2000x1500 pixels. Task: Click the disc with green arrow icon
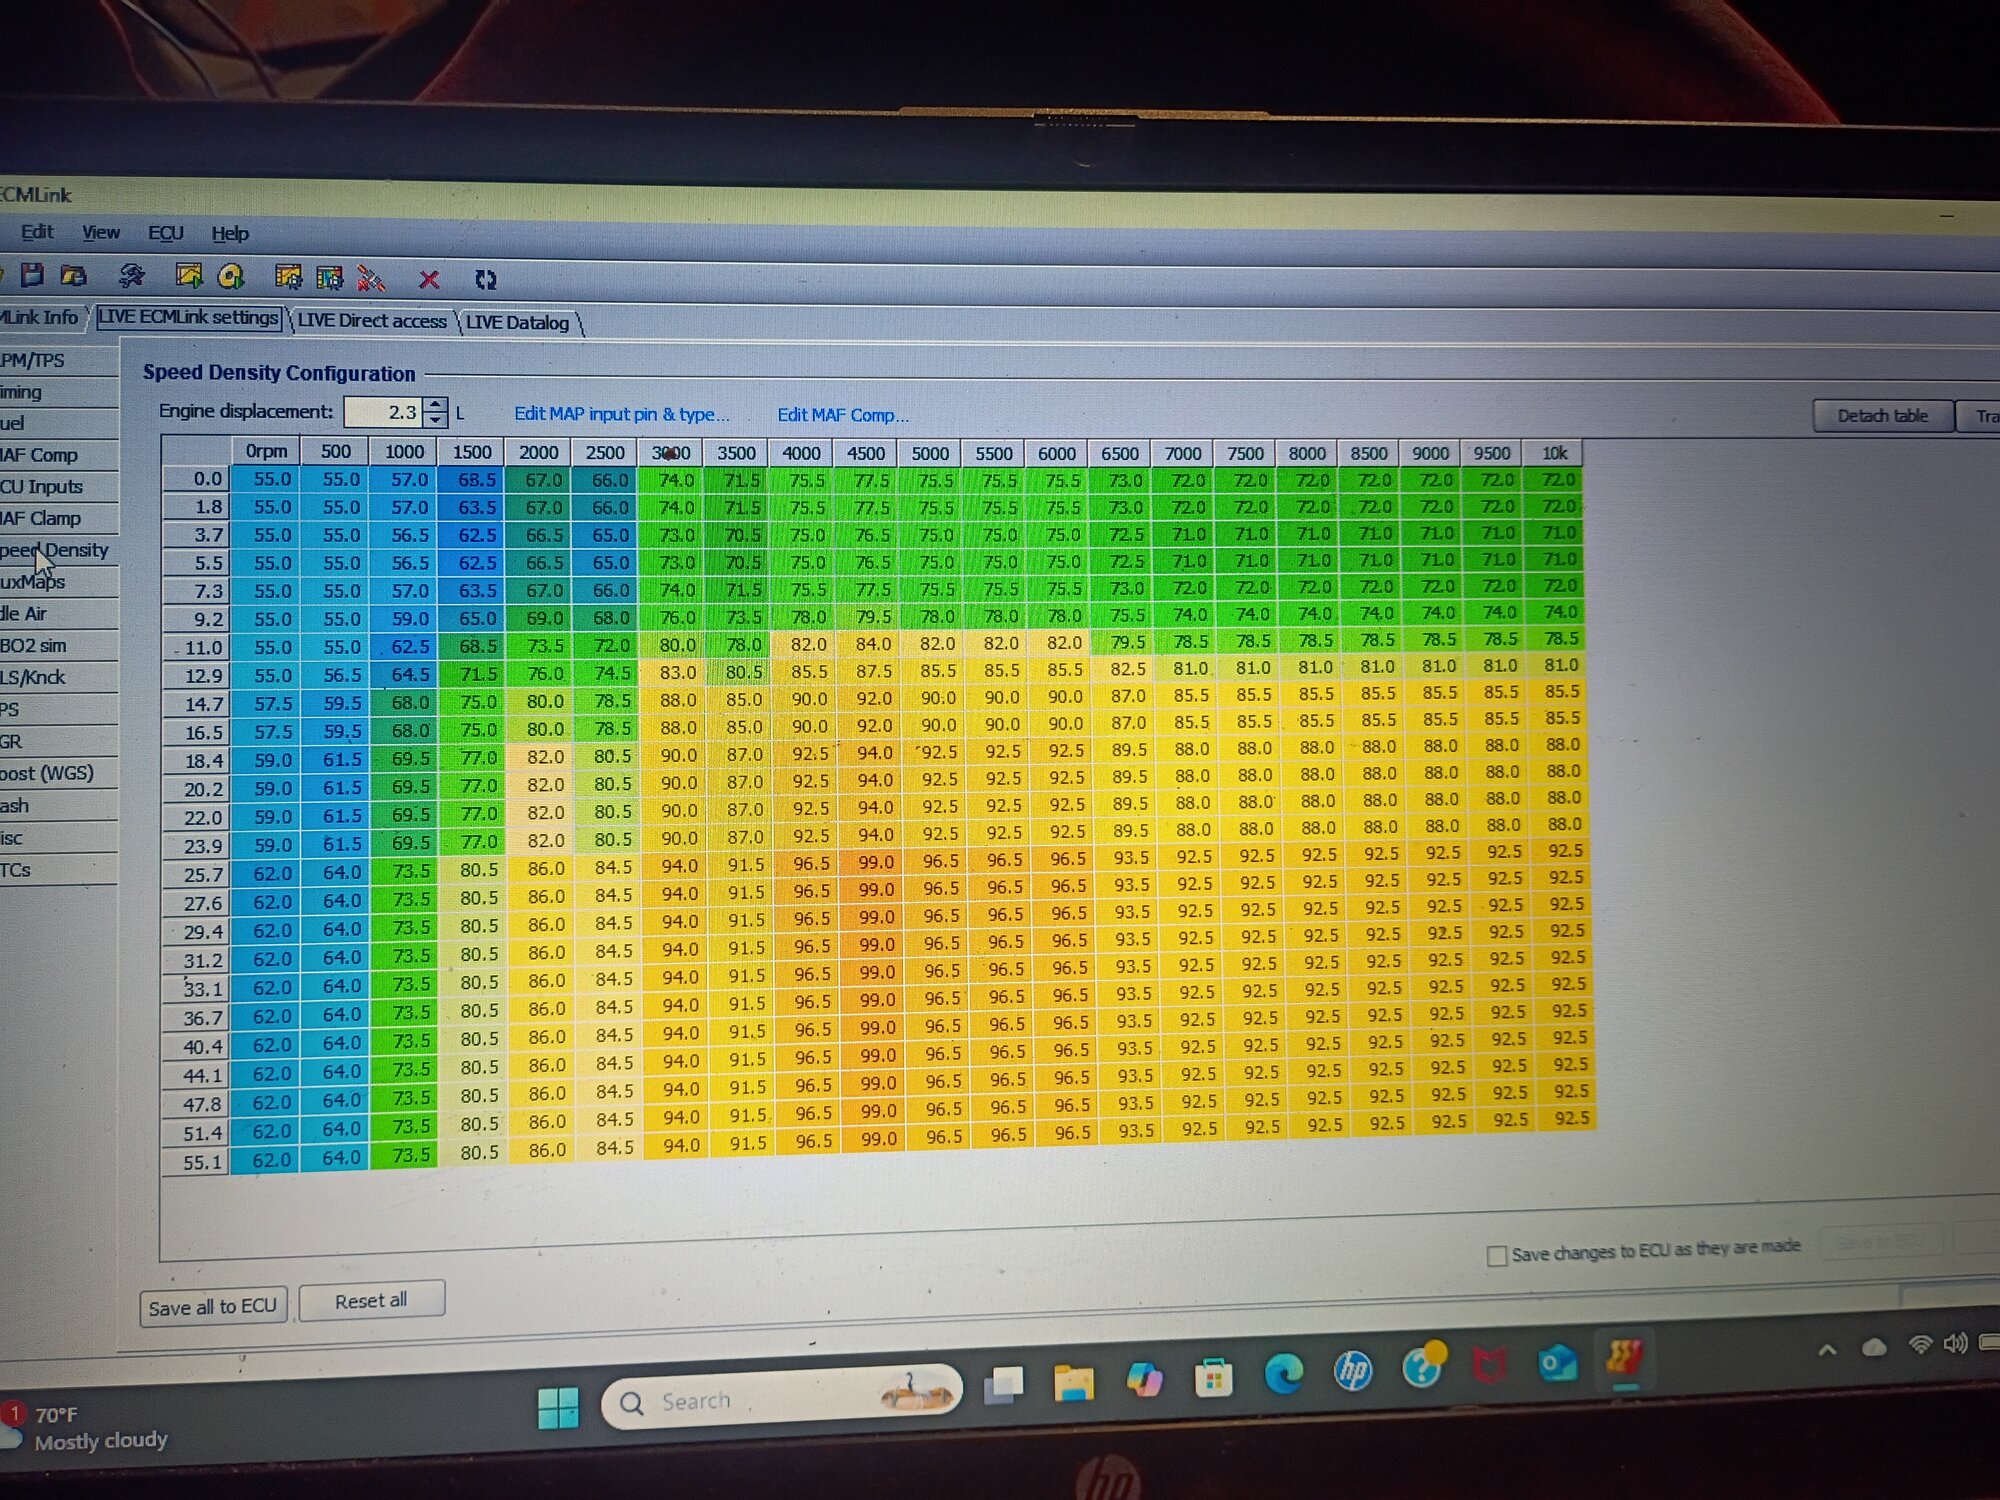pos(231,276)
